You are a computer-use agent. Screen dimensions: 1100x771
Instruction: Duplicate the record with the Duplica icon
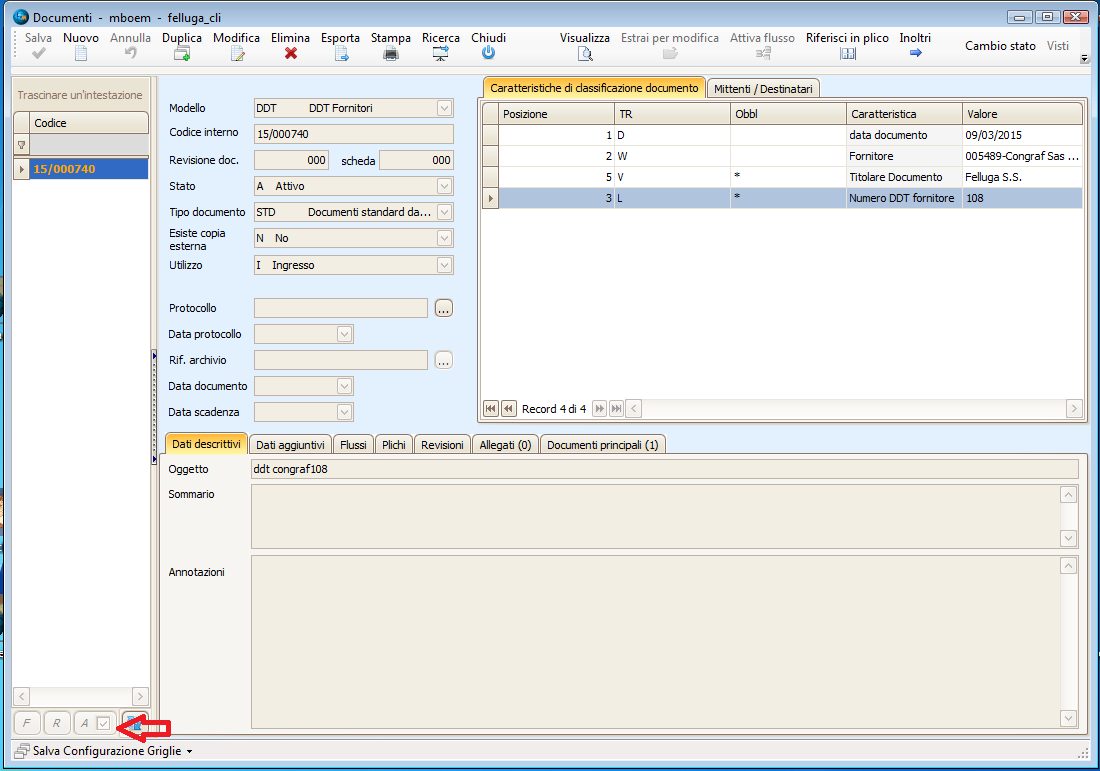[x=182, y=54]
